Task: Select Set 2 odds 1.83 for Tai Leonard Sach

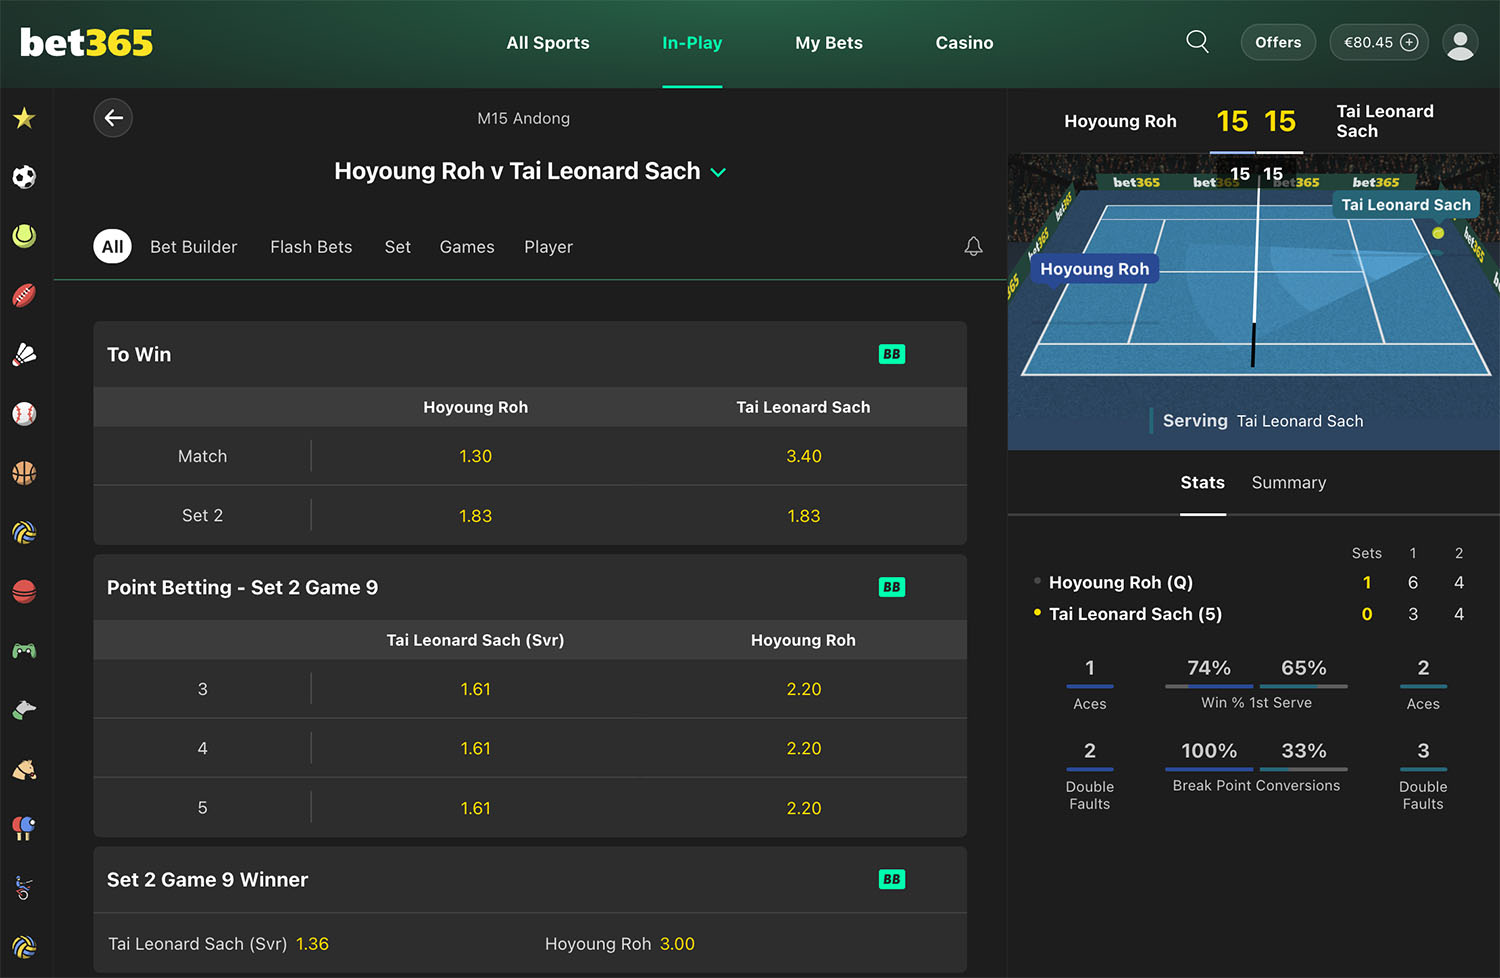Action: 804,516
